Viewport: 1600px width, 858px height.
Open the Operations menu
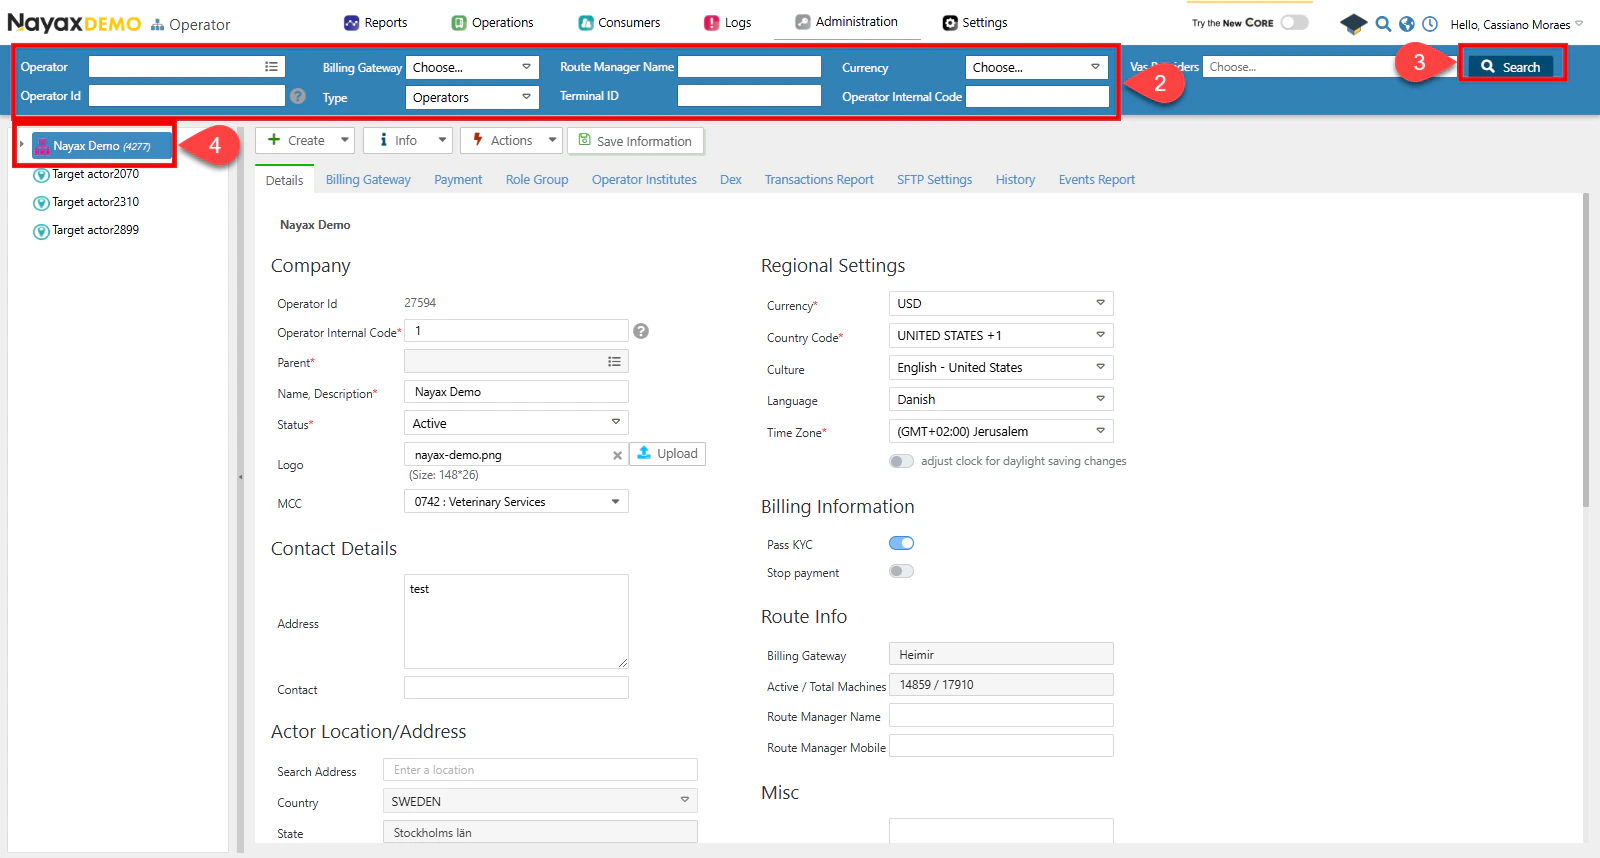click(493, 22)
